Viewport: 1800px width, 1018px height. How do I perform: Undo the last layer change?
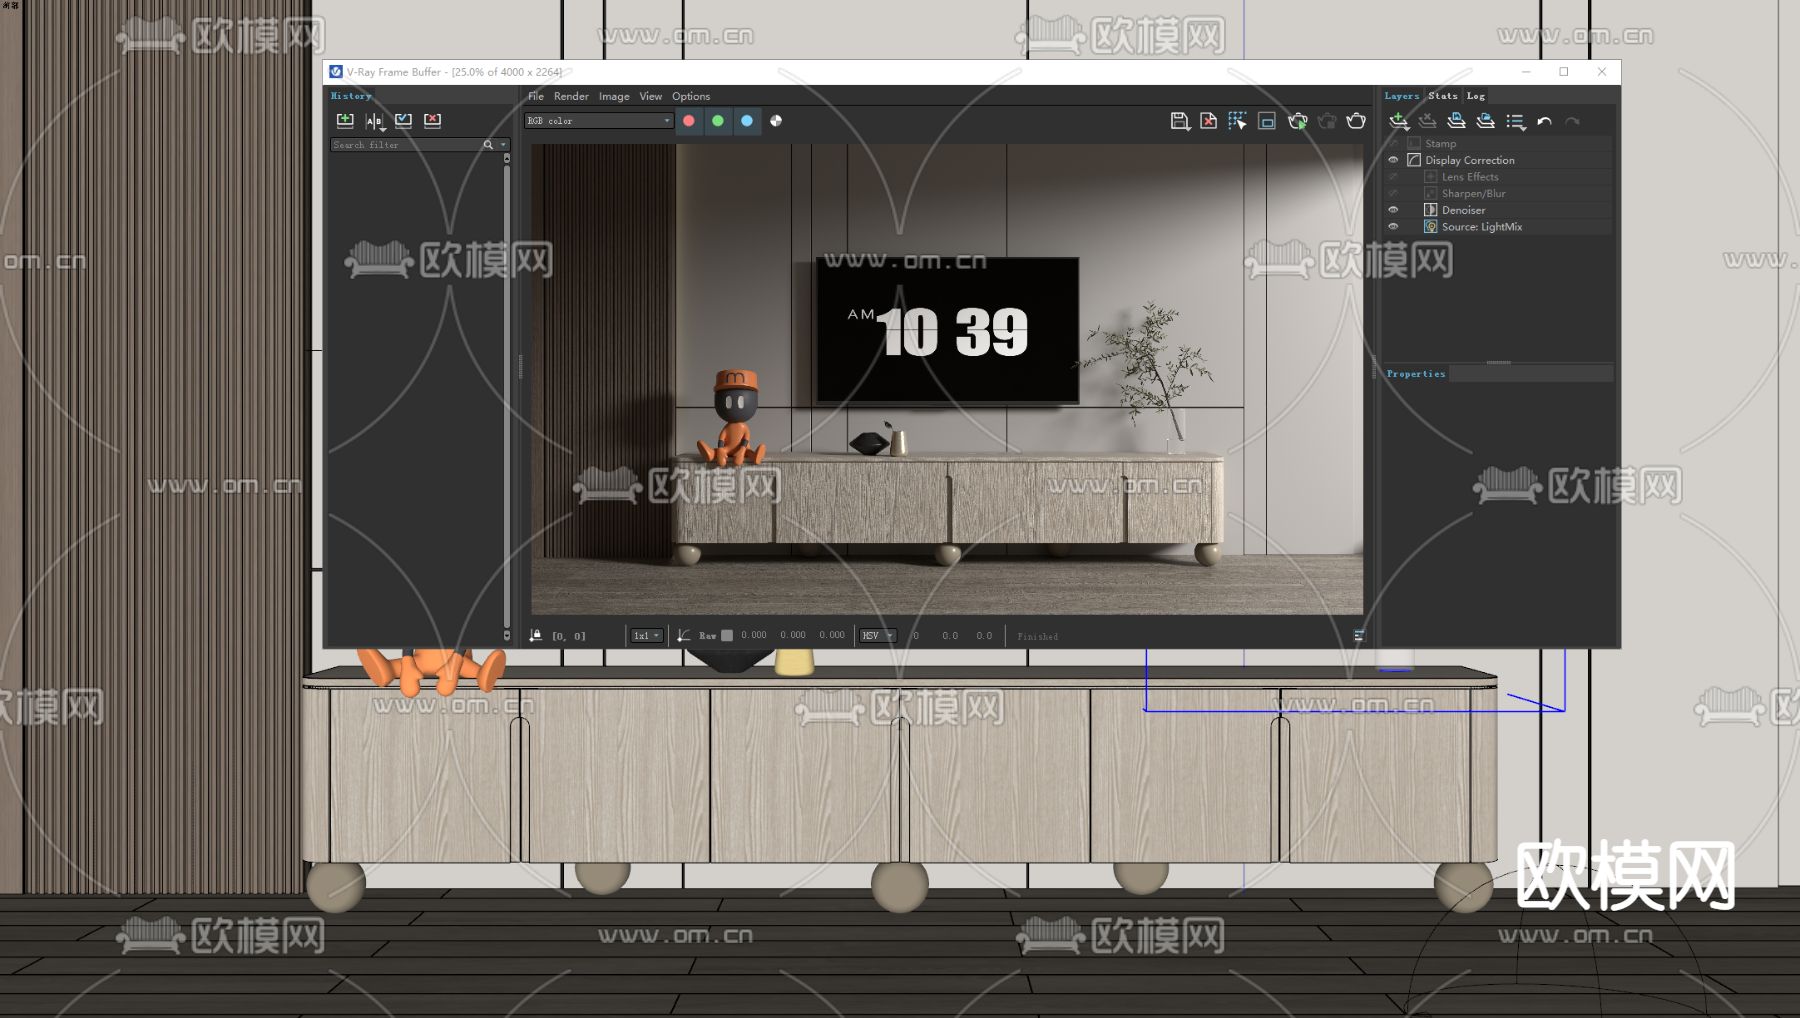coord(1543,120)
